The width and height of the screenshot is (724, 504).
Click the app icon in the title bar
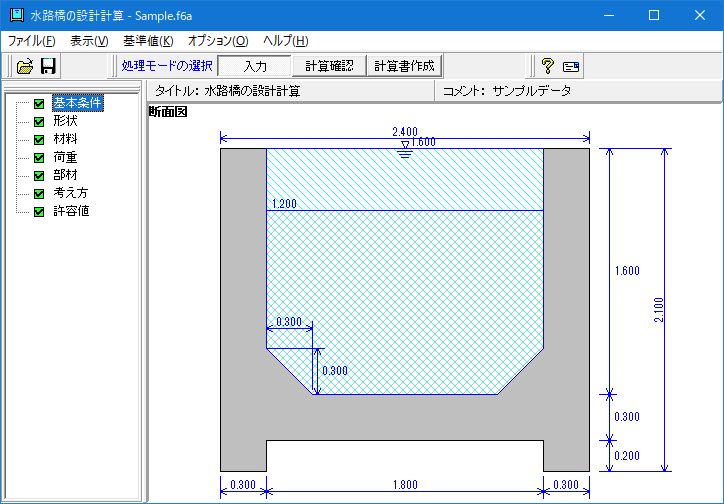(17, 15)
